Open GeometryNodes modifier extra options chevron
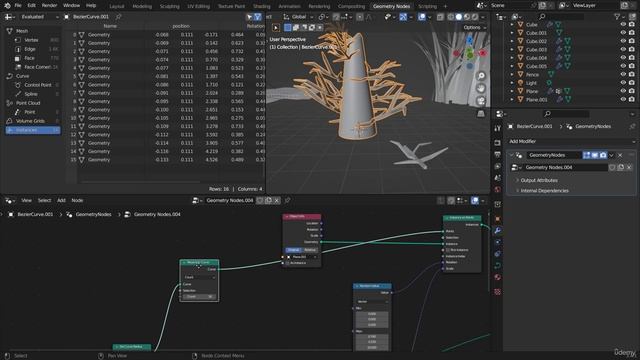 [611, 155]
